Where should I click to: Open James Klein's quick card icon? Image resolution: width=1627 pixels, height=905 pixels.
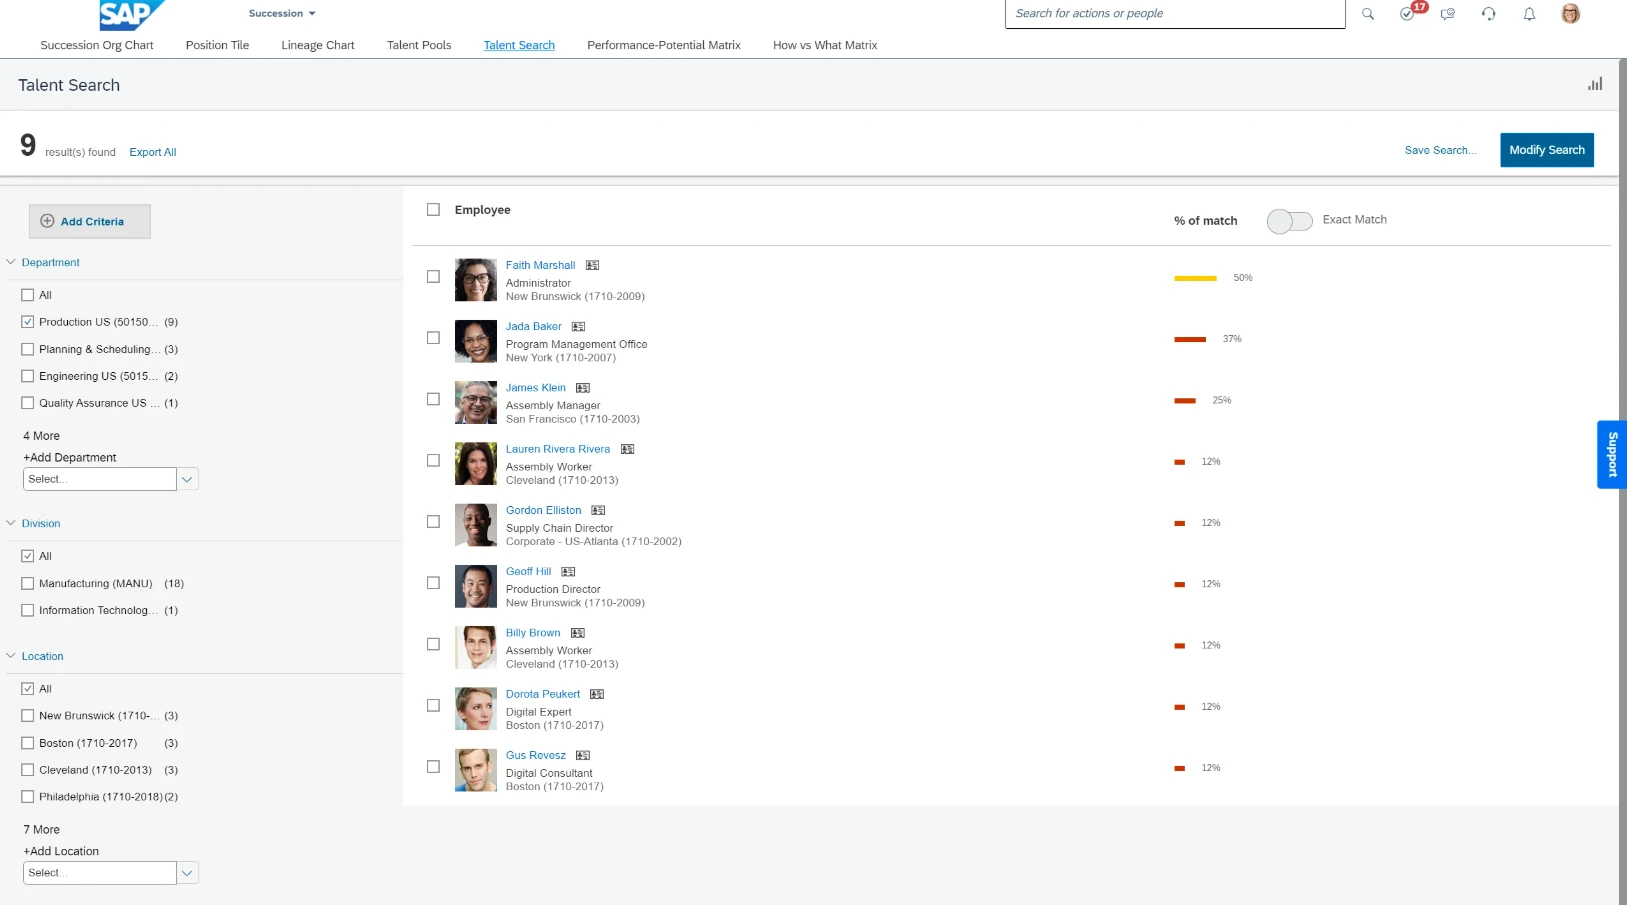pyautogui.click(x=583, y=388)
